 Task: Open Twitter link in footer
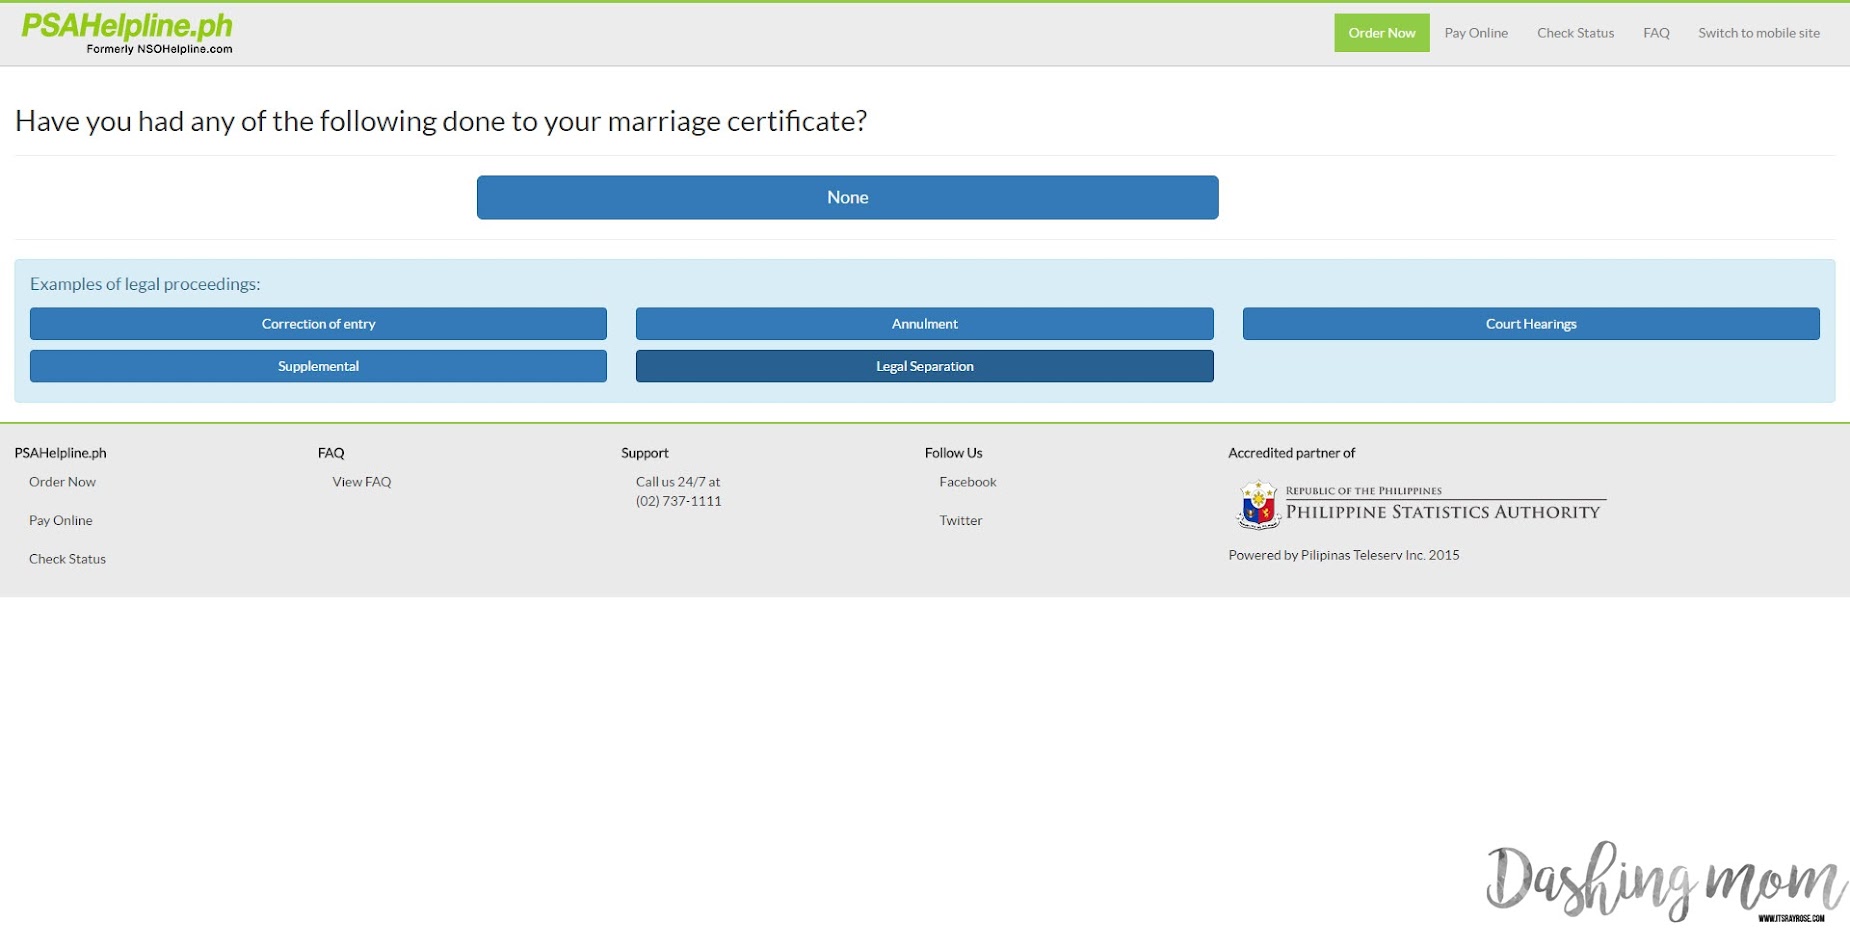click(960, 521)
